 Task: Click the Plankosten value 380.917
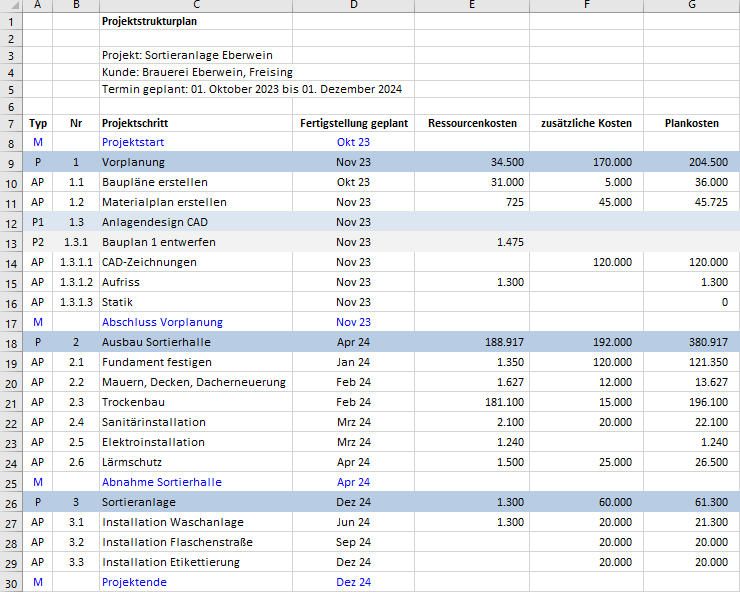(691, 342)
